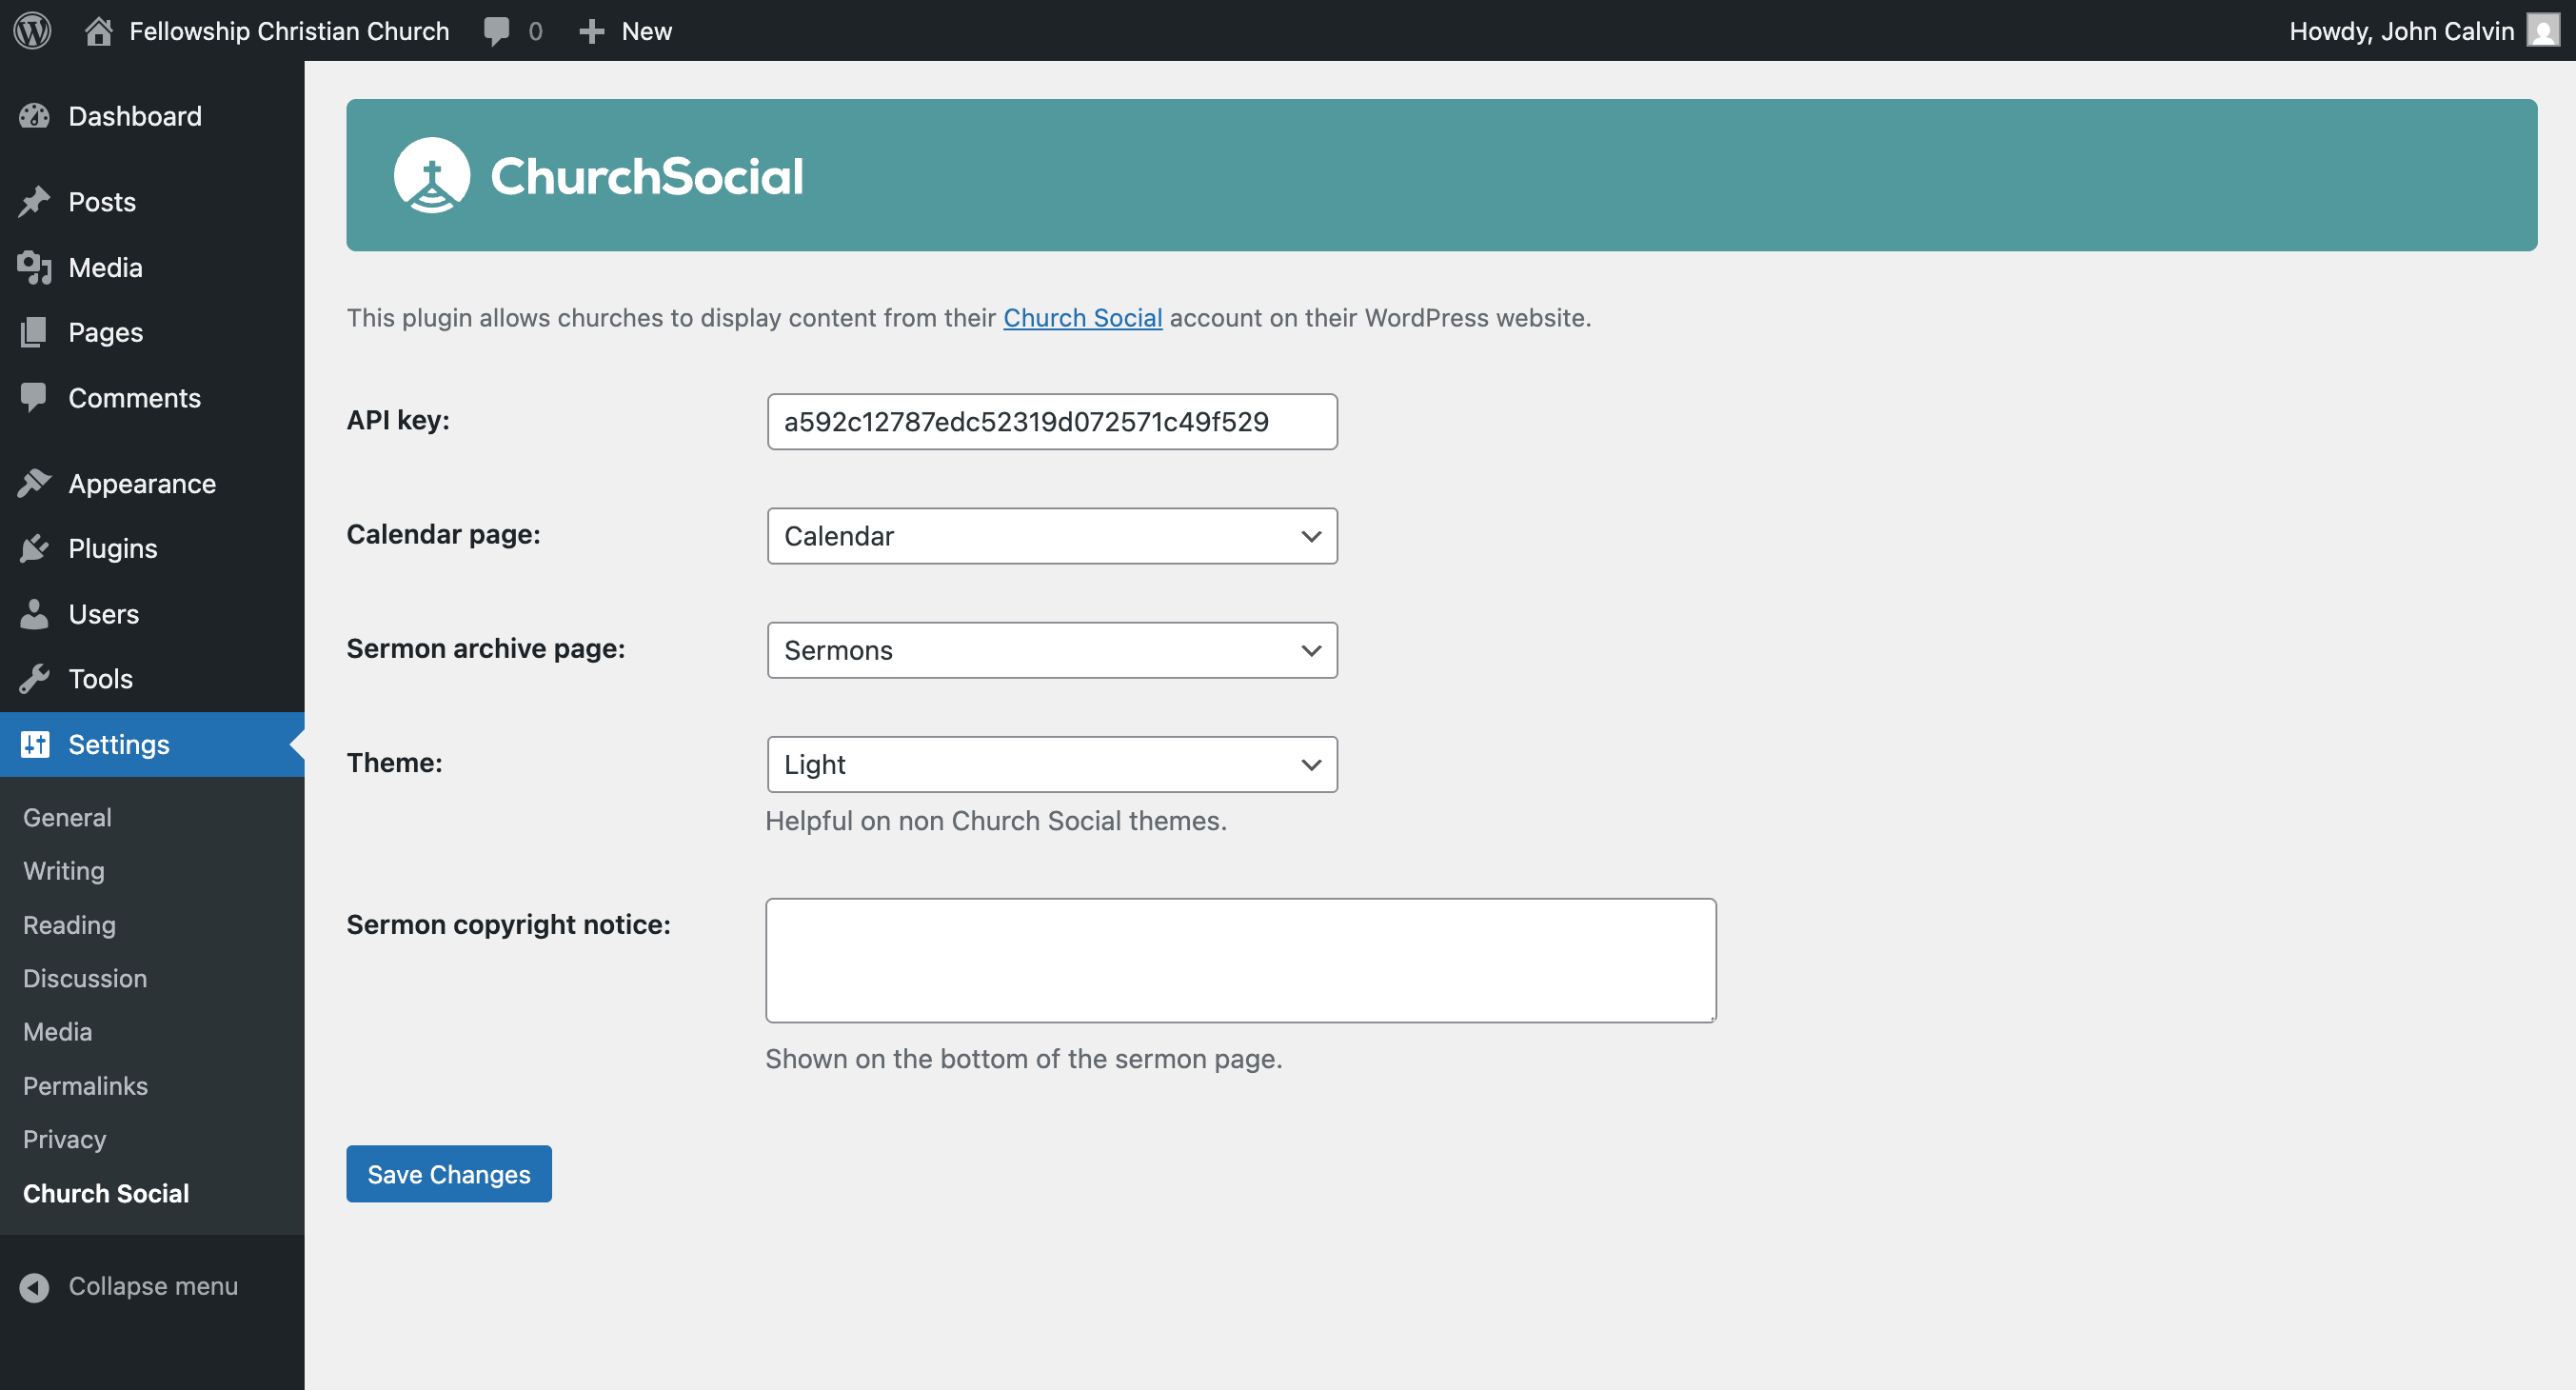Select Church Social settings submenu
2576x1390 pixels.
pyautogui.click(x=106, y=1193)
